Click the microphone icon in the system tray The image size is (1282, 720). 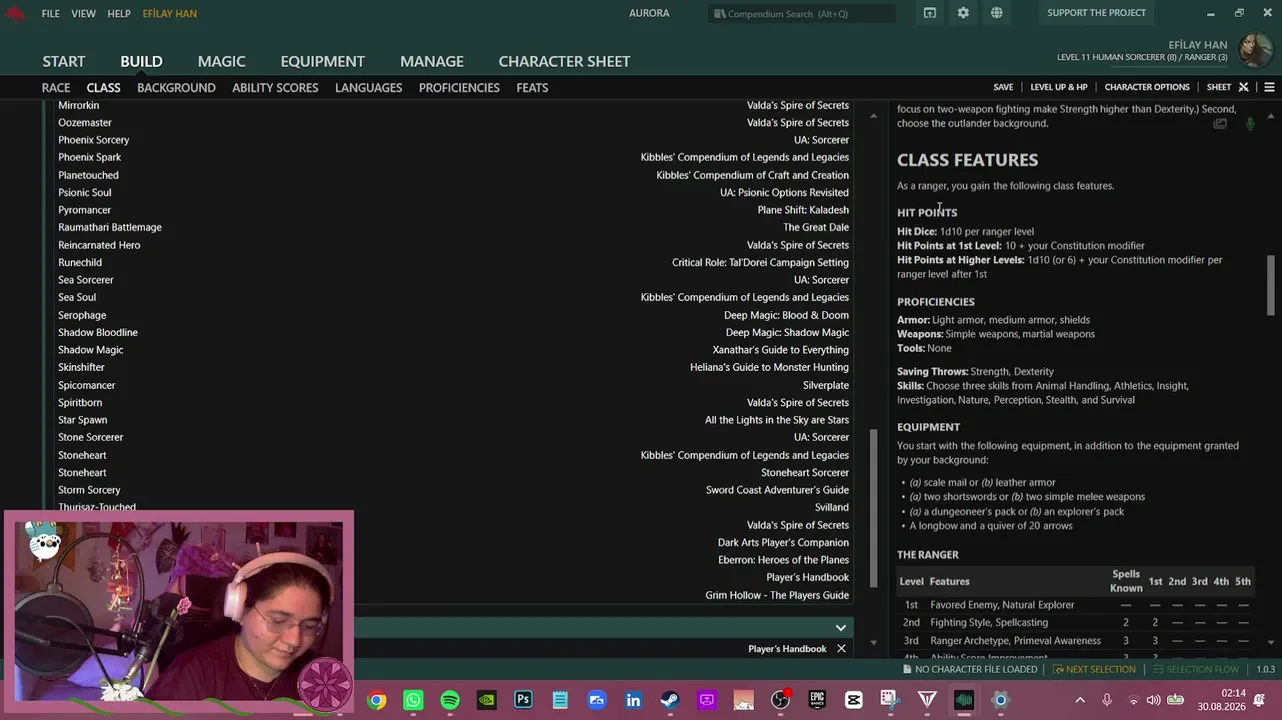1107,700
